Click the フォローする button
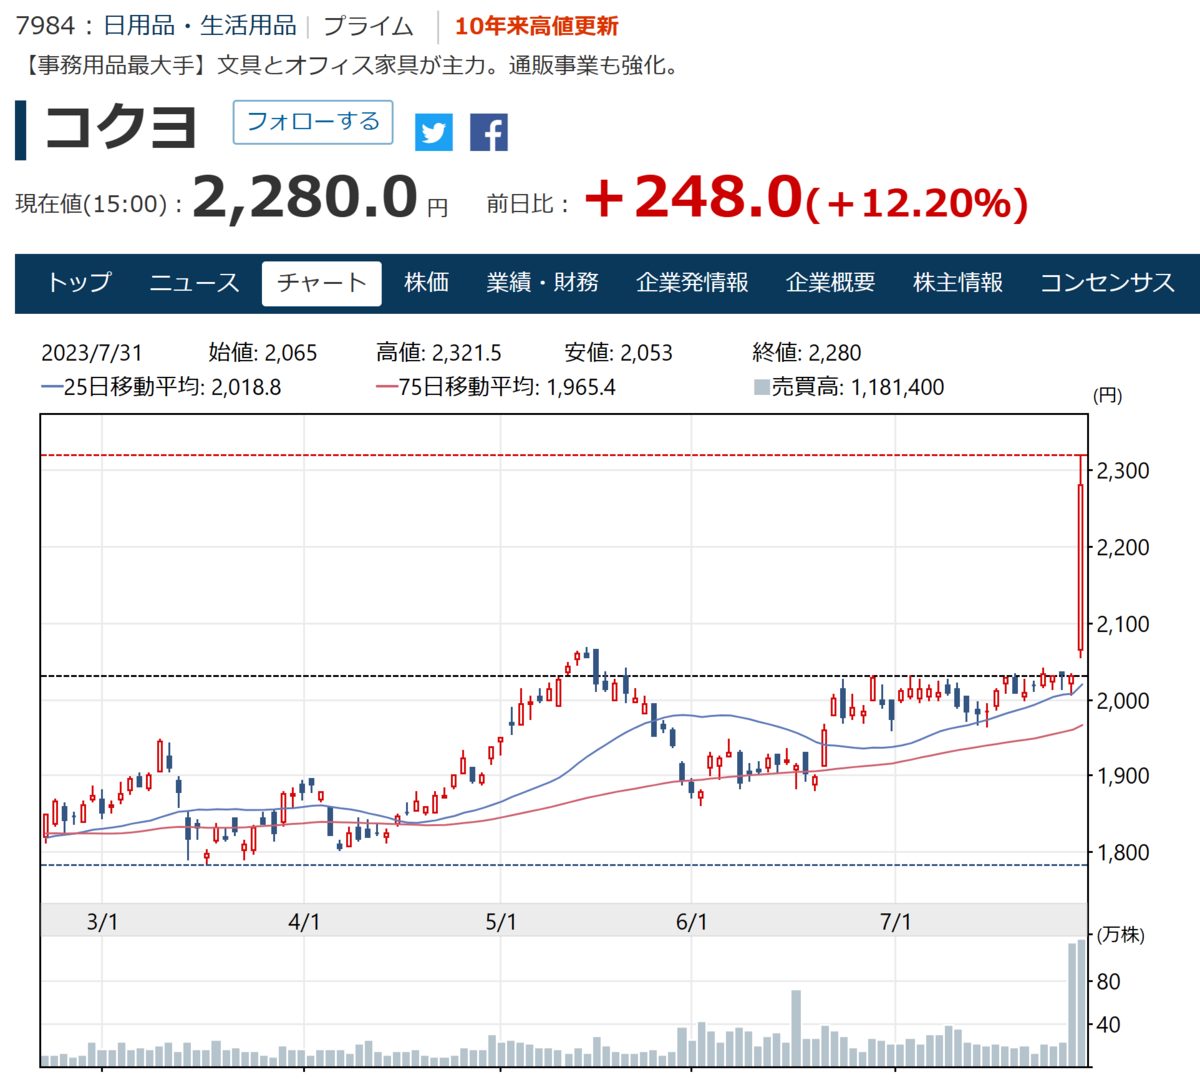 pyautogui.click(x=313, y=122)
